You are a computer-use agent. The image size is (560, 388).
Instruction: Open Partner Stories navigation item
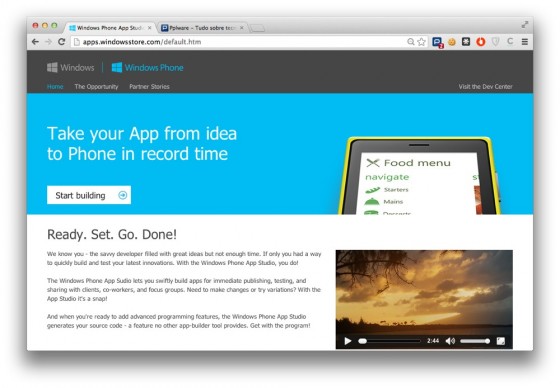click(x=149, y=86)
